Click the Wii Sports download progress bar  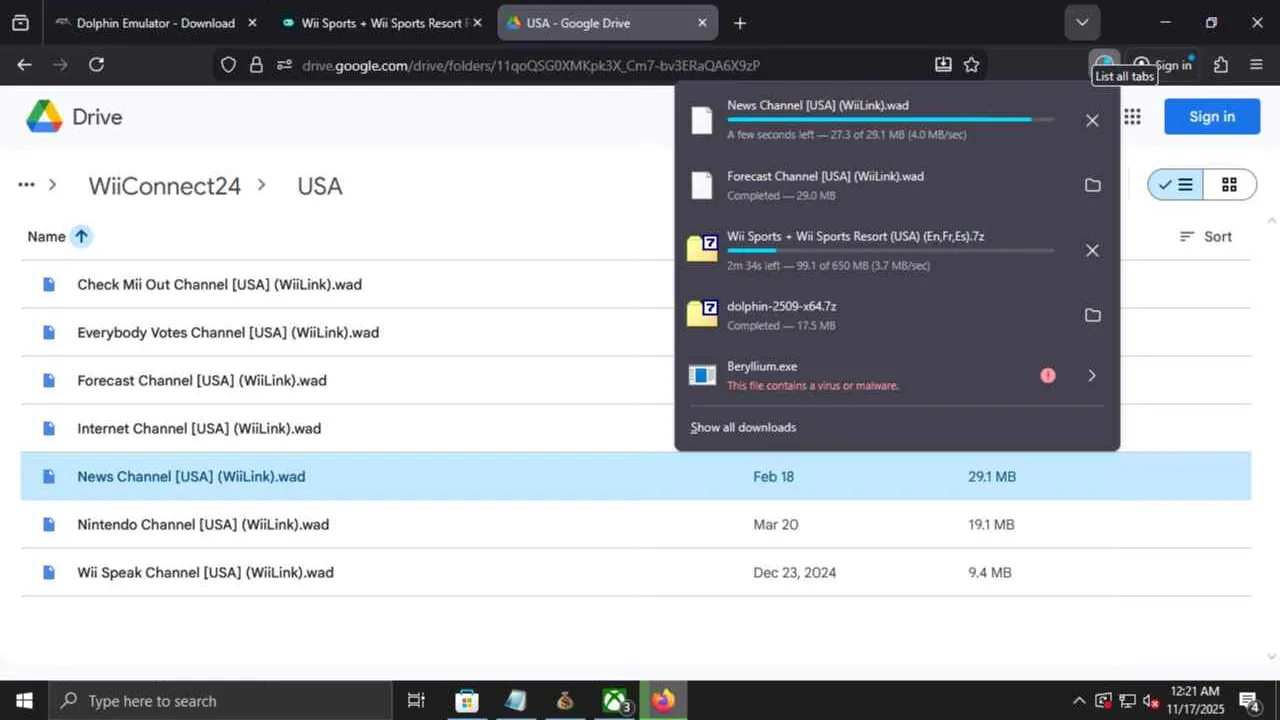890,251
